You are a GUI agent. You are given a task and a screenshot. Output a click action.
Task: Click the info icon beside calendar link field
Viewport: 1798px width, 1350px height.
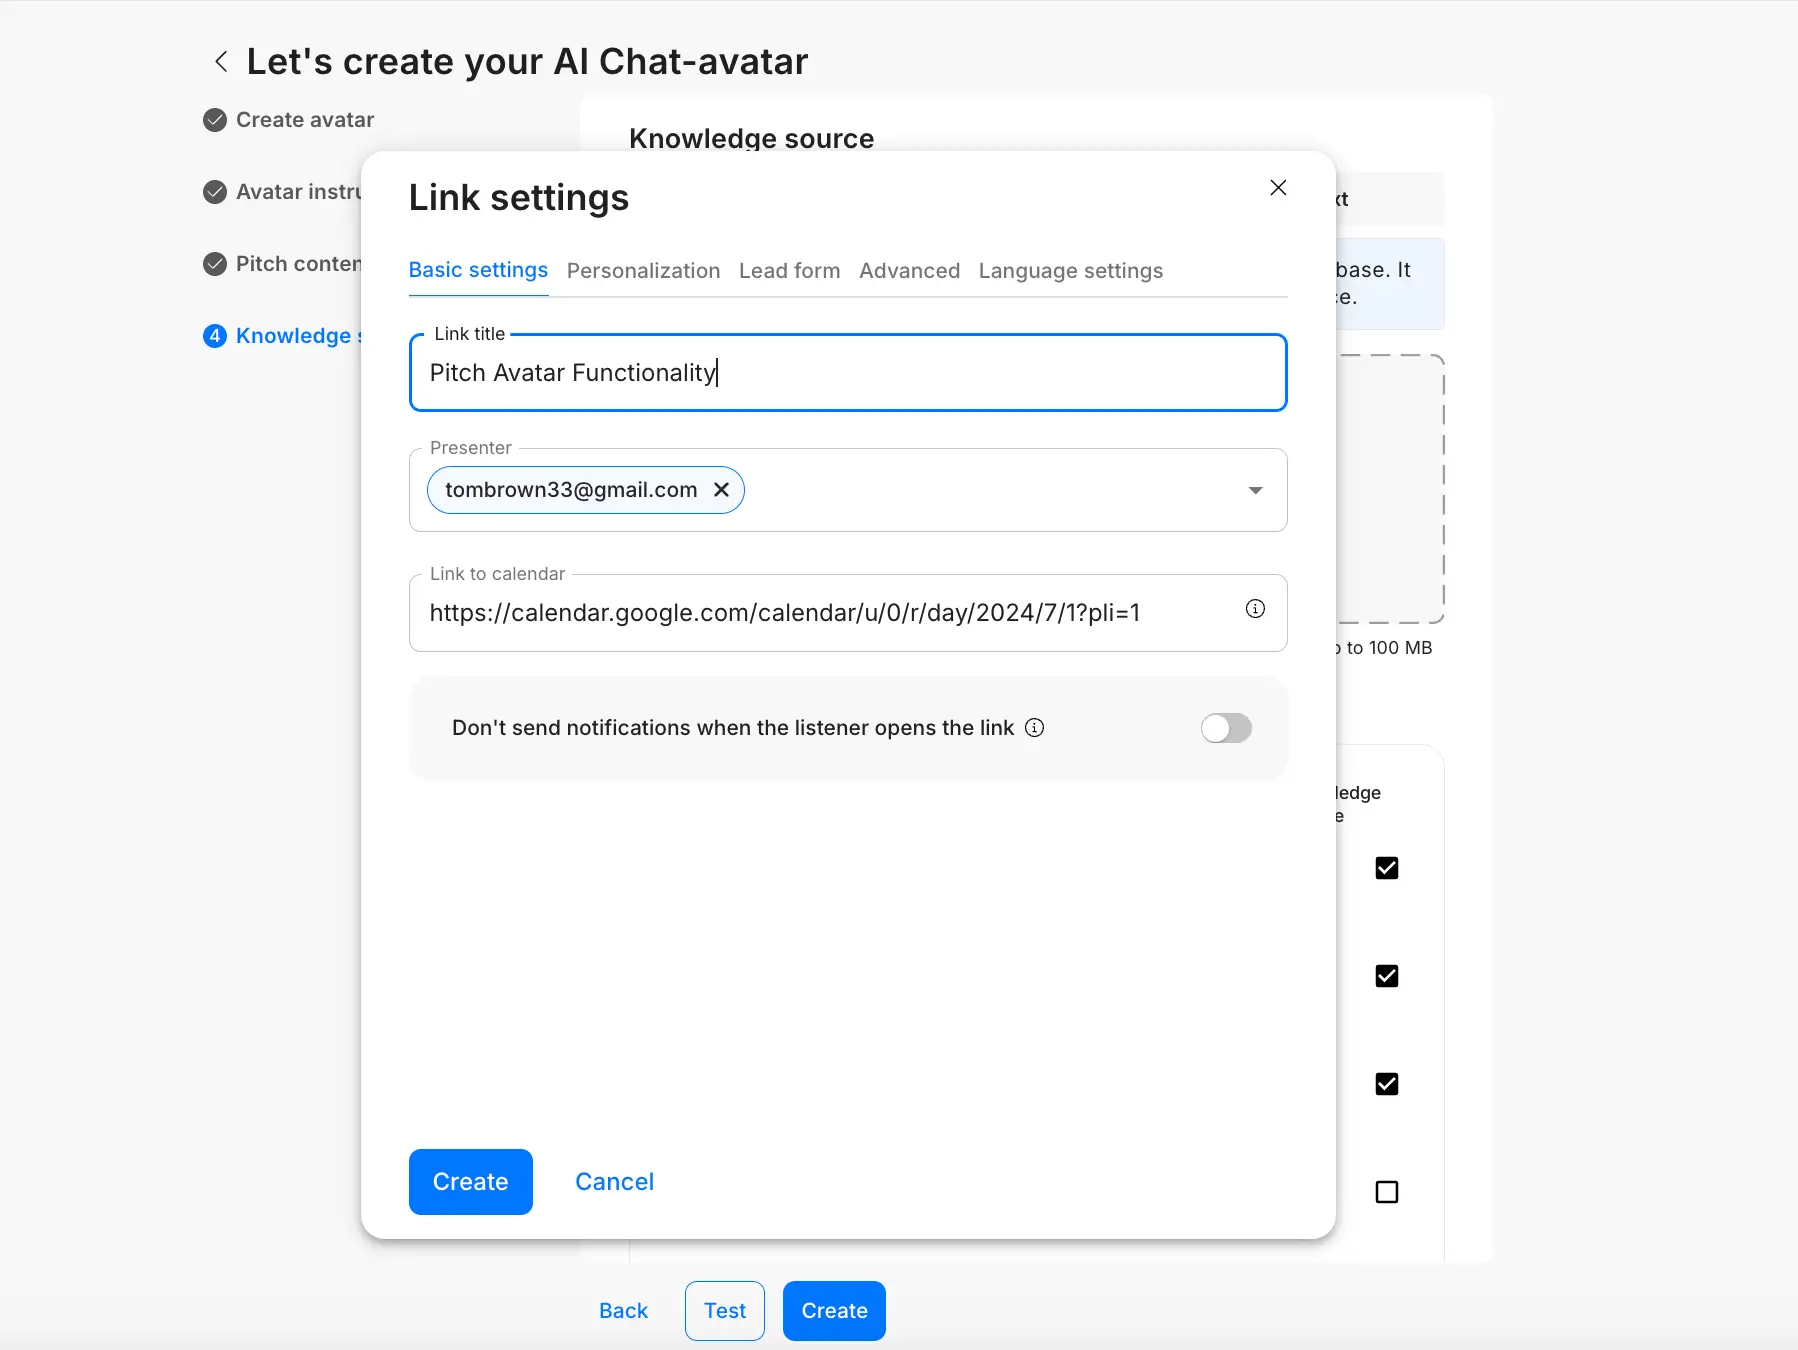1254,608
